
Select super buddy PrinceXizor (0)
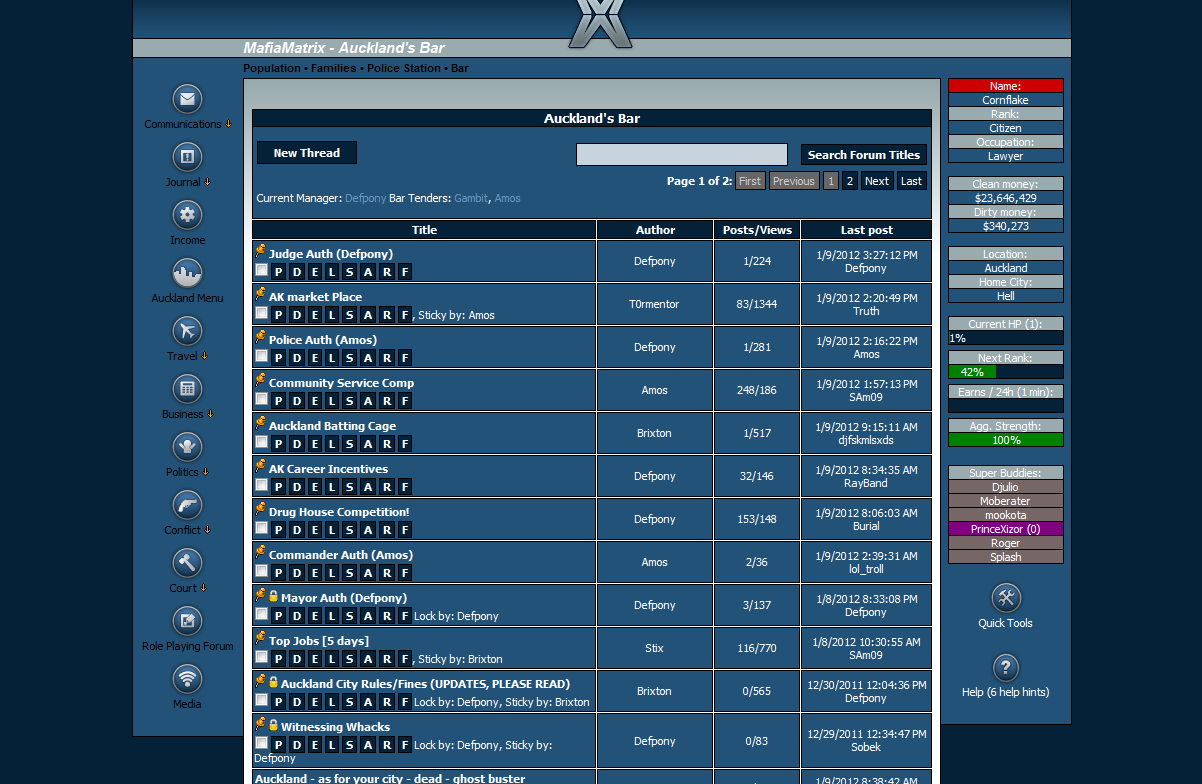pos(1006,529)
